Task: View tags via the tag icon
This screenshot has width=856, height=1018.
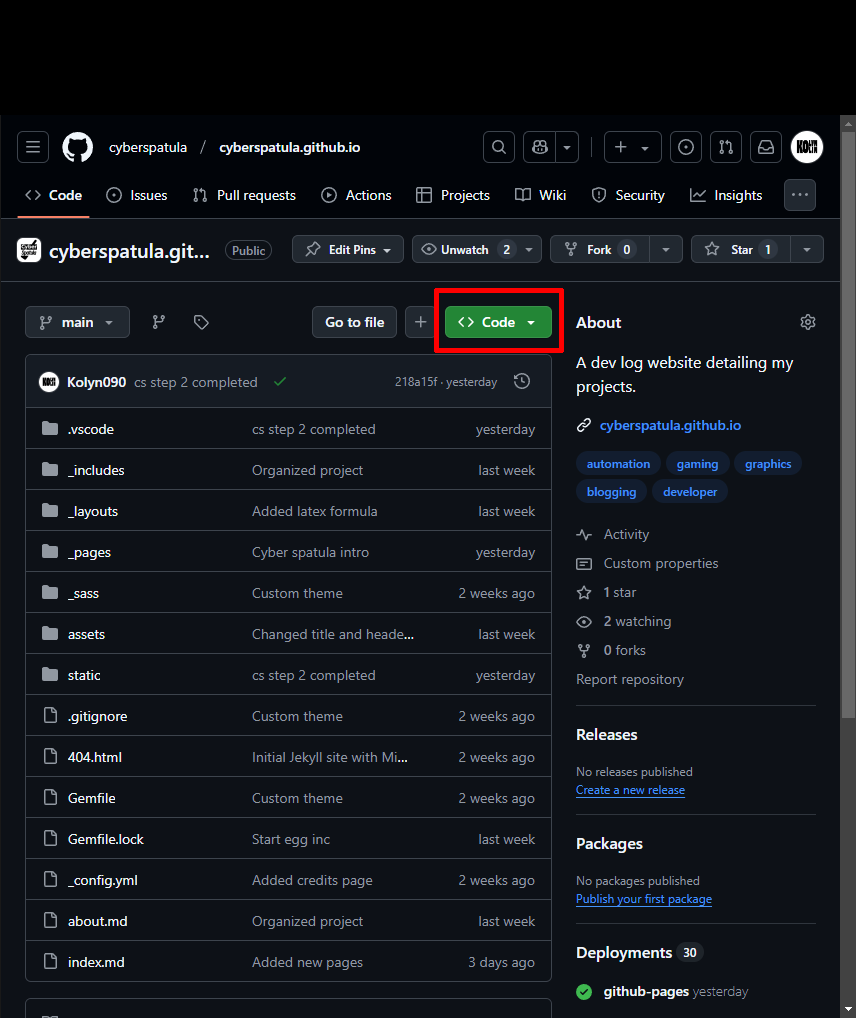Action: (201, 322)
